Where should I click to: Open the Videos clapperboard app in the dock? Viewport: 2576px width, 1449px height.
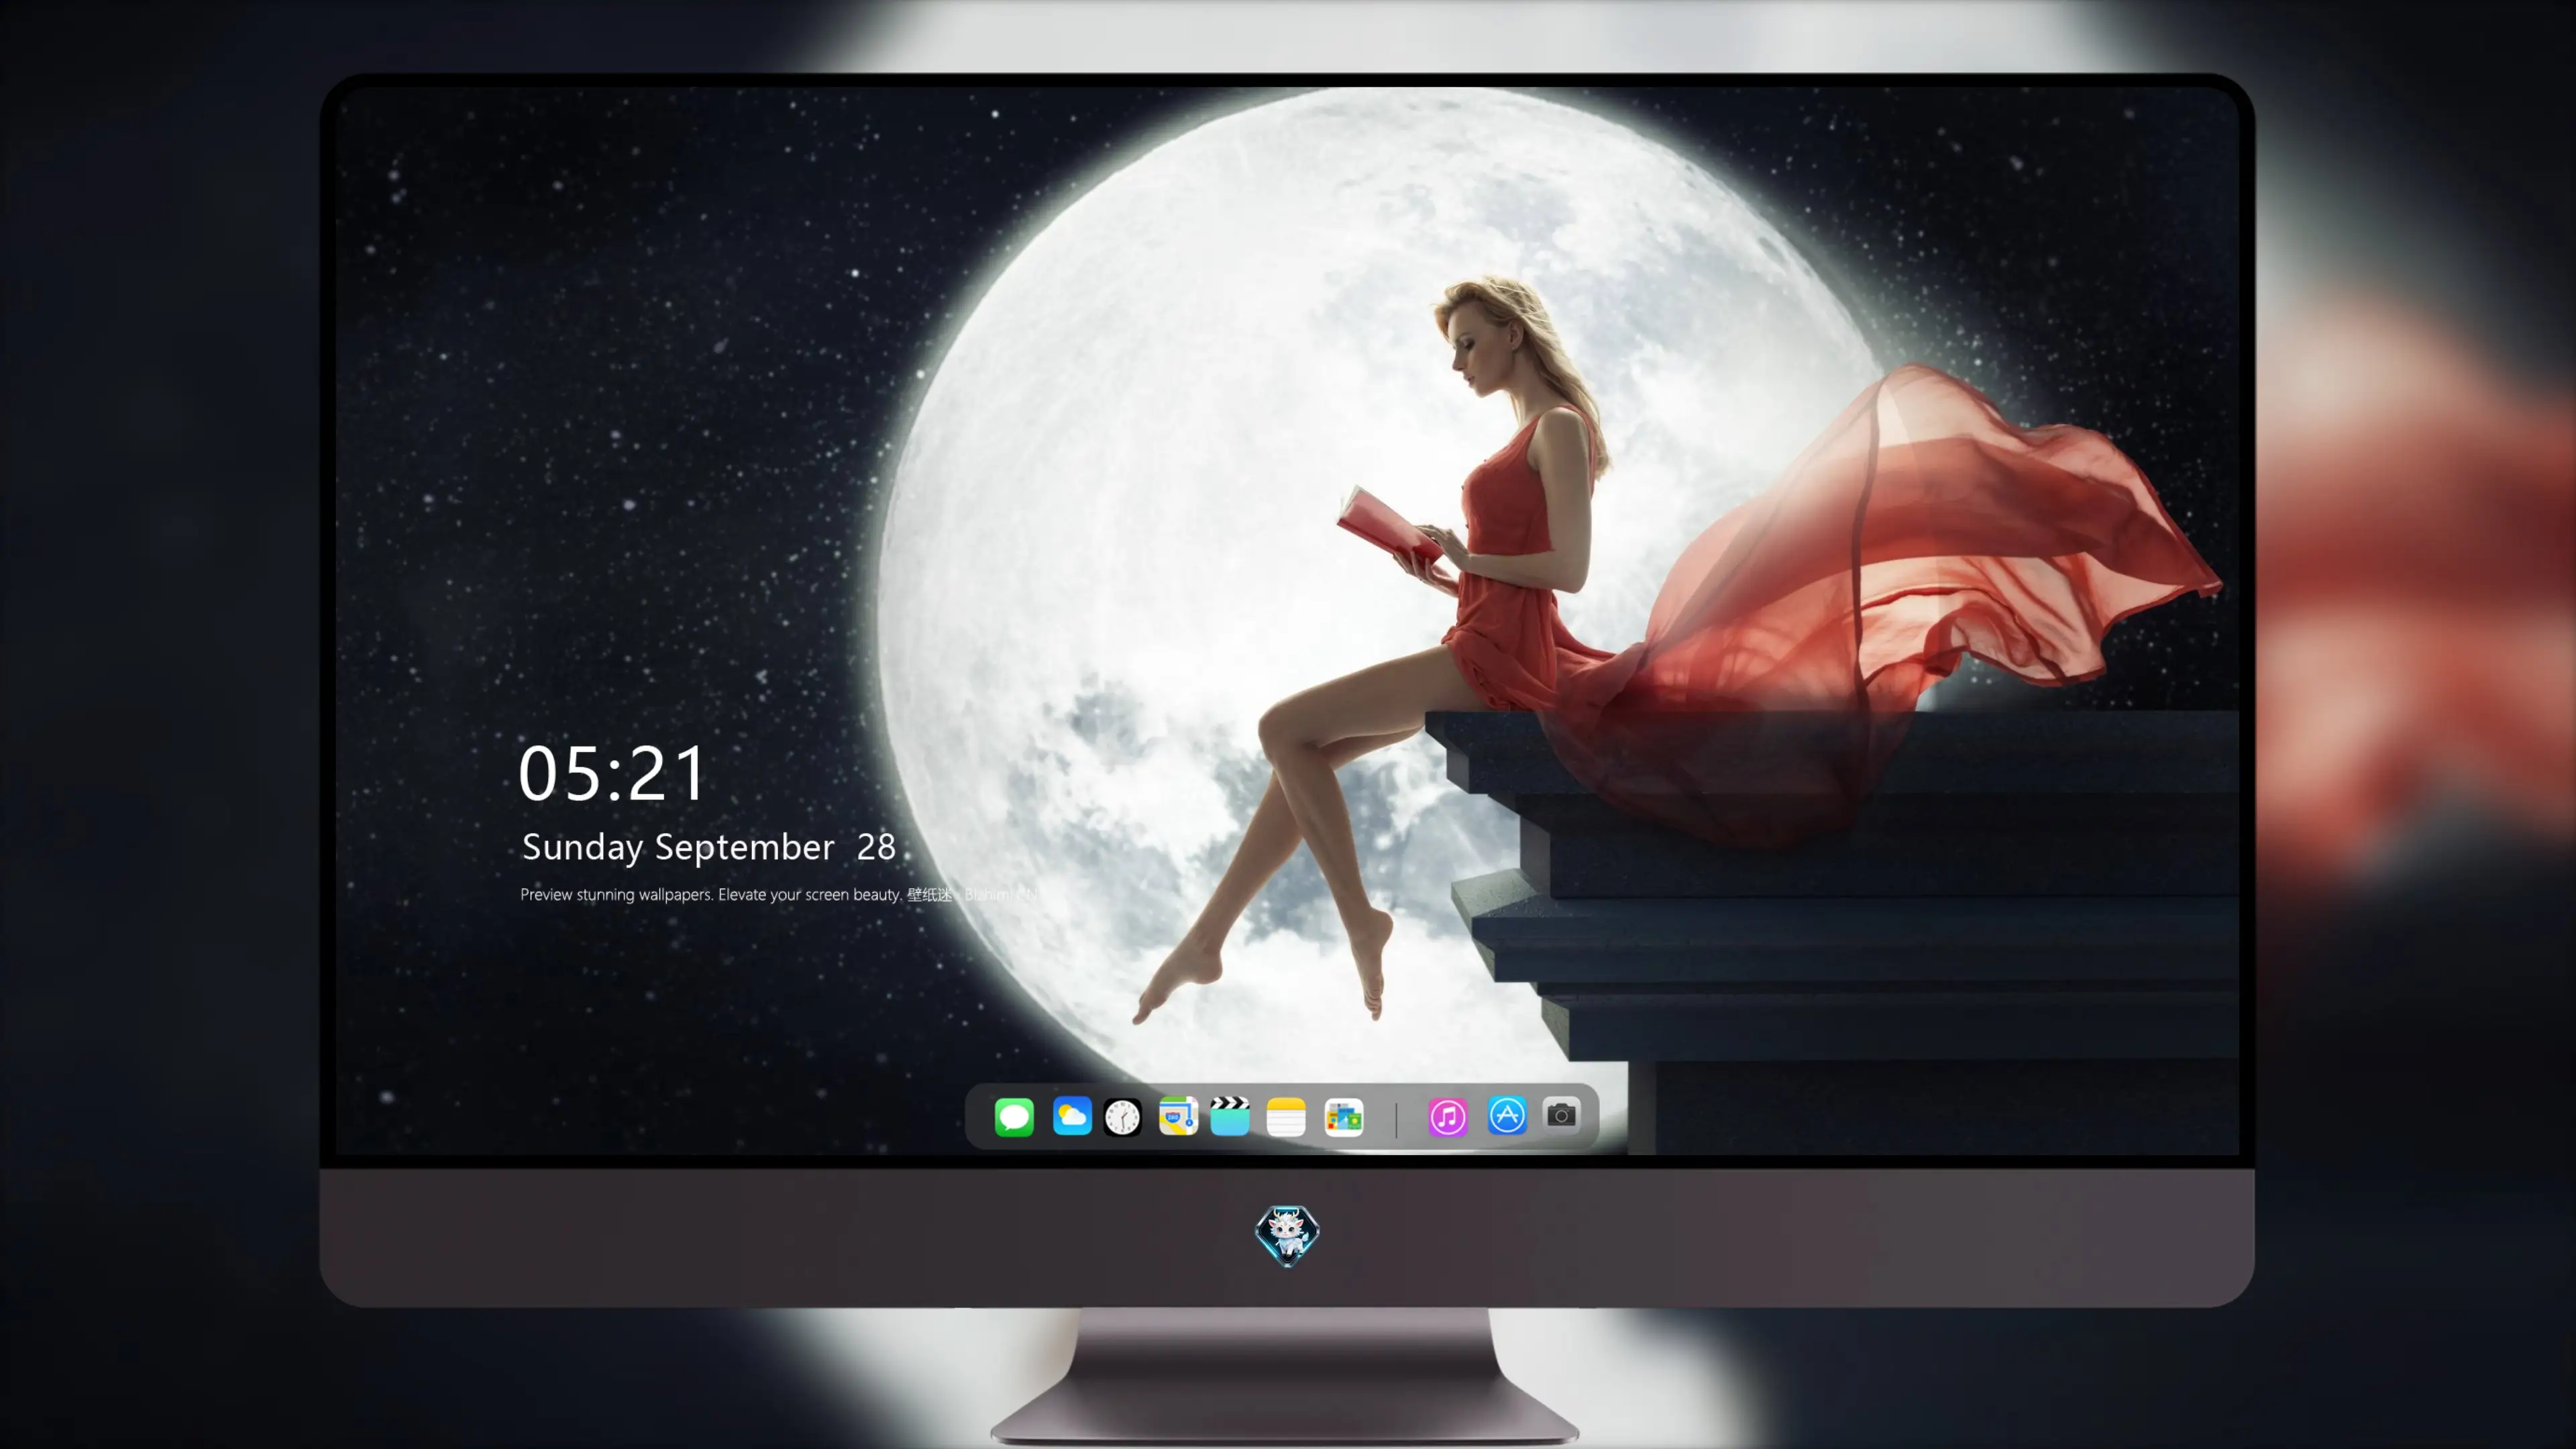point(1230,1116)
